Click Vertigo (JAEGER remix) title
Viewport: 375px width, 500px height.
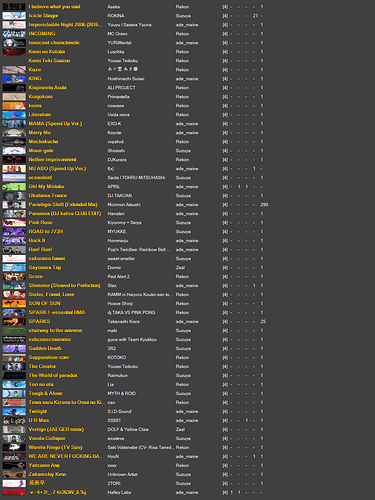tap(56, 430)
